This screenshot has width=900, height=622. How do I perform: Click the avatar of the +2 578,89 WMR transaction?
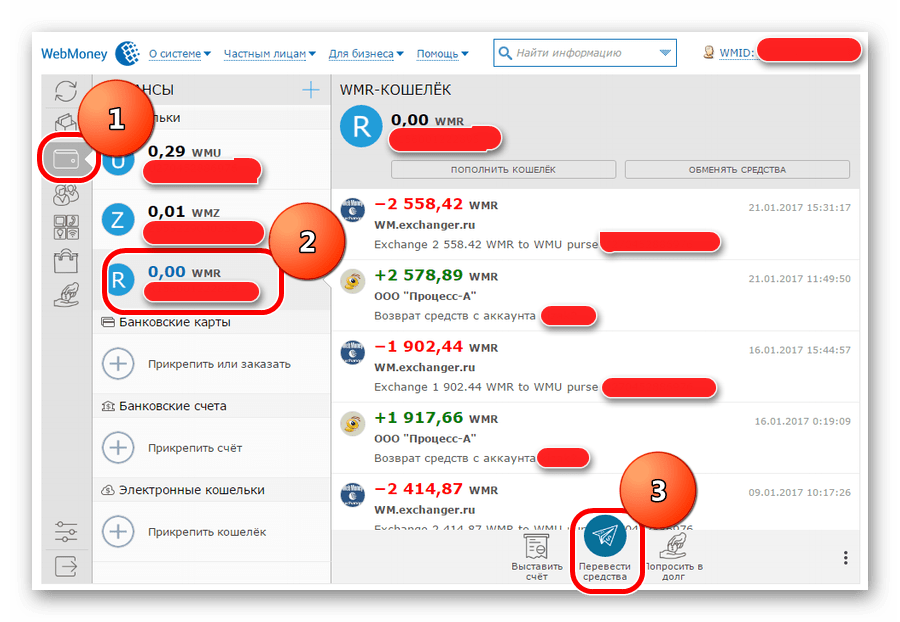point(352,281)
